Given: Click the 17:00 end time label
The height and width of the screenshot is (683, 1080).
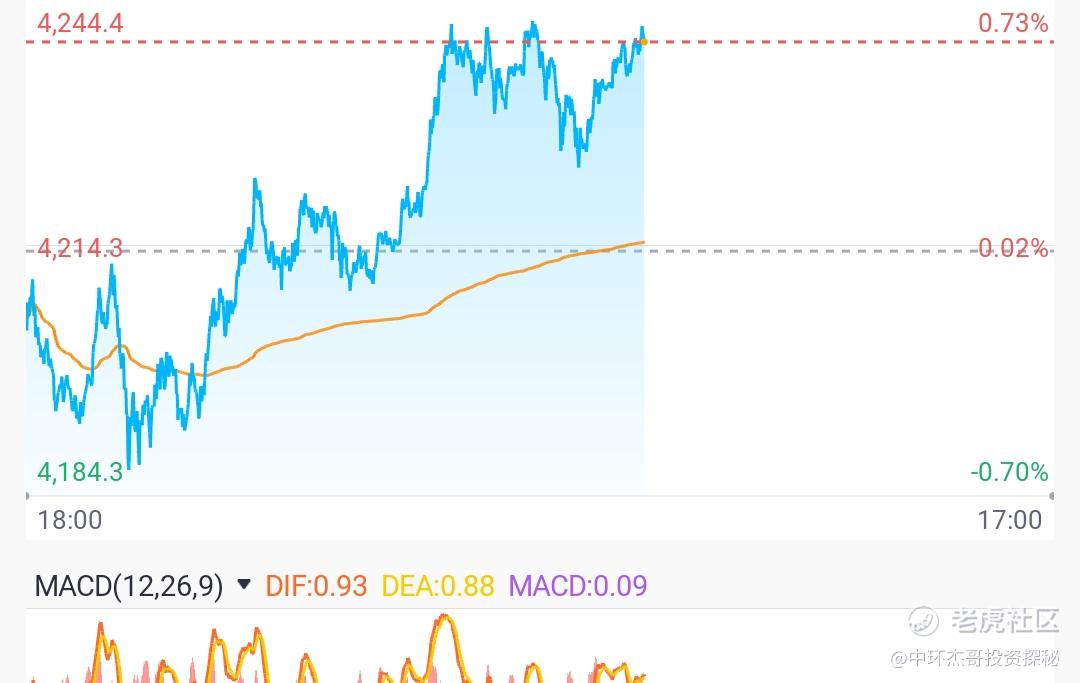Looking at the screenshot, I should coord(1009,520).
